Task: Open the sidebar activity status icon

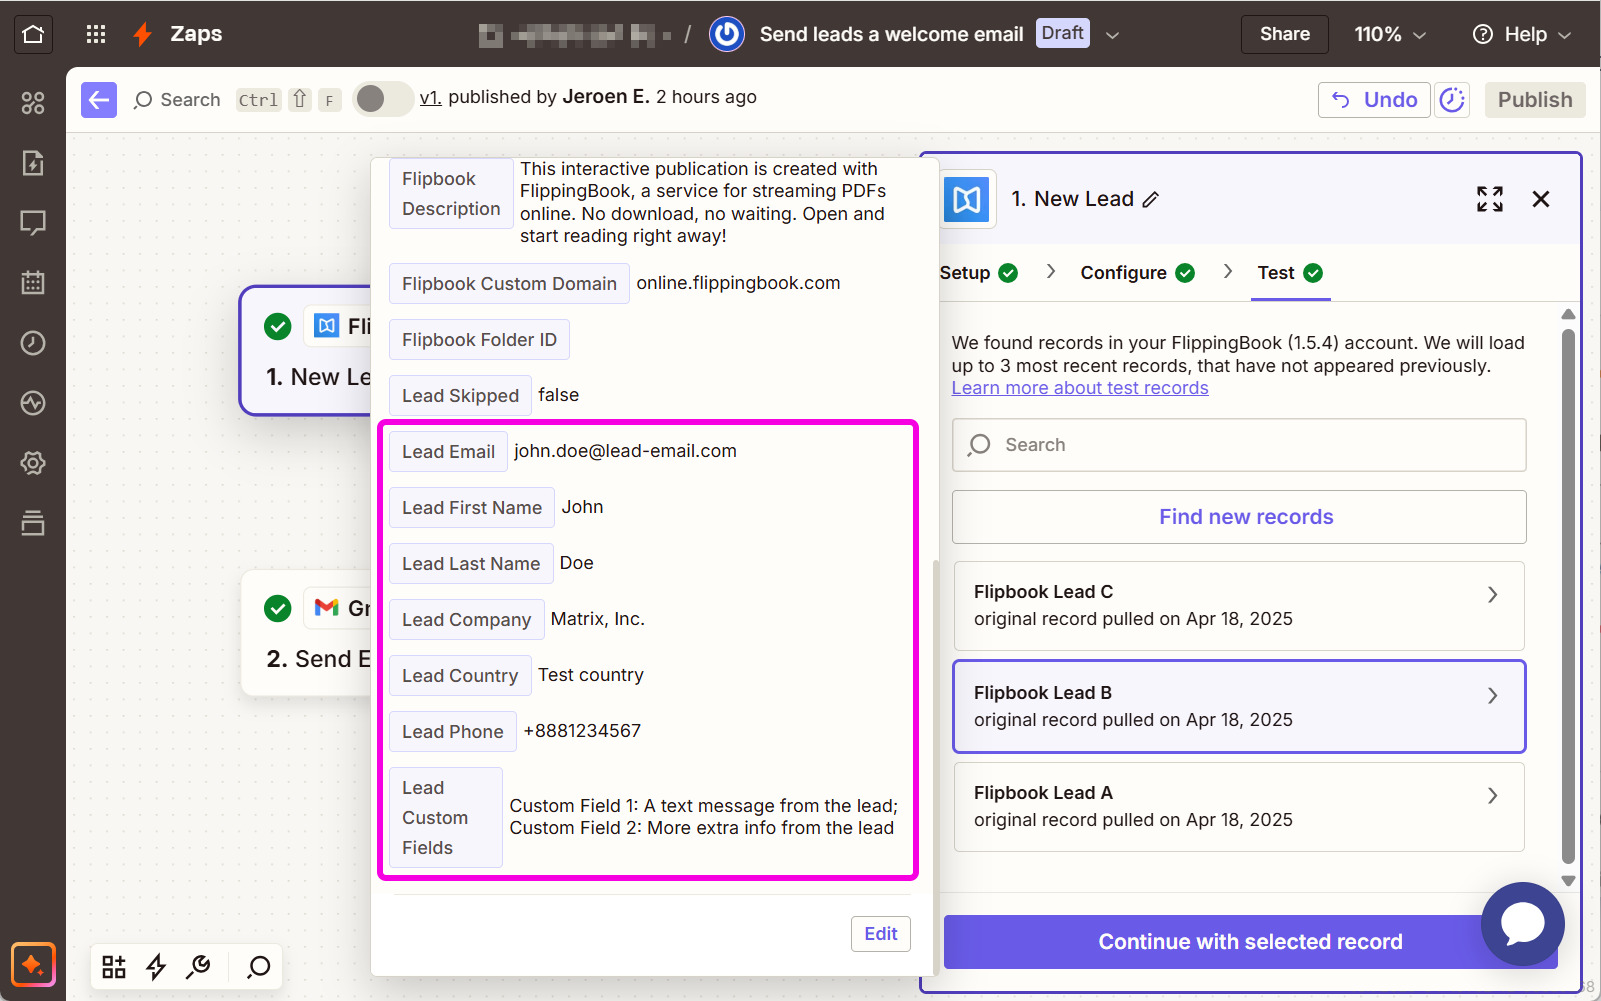Action: (x=33, y=403)
